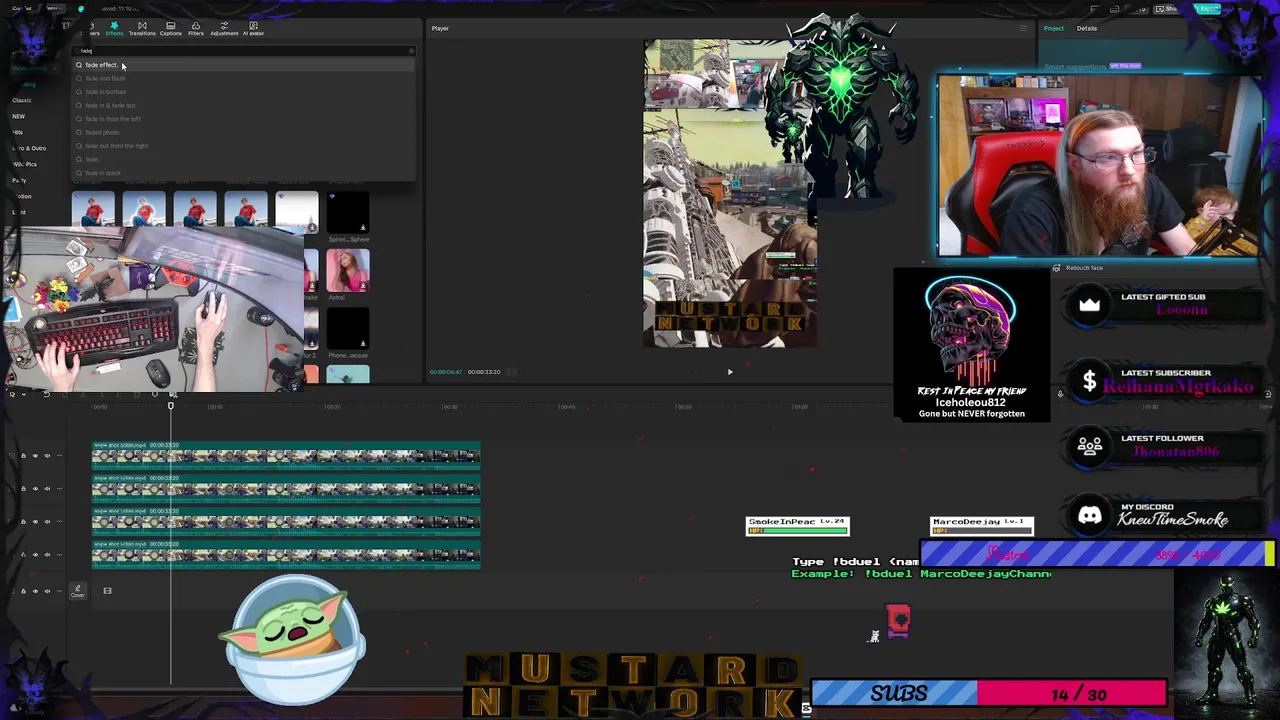Mute the third video track

click(46, 522)
